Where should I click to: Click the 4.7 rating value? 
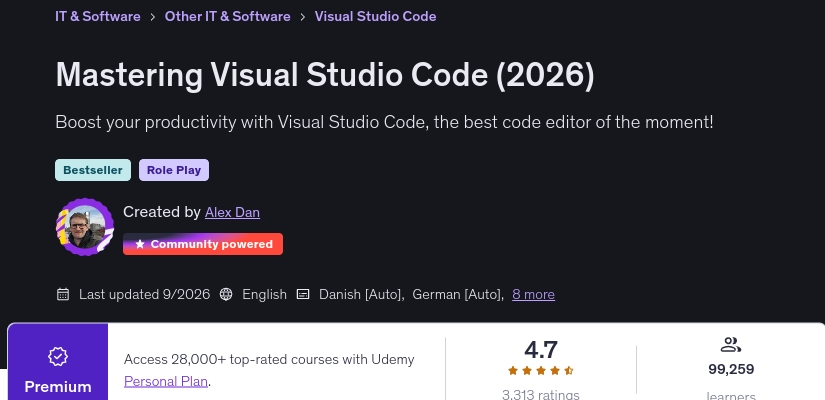tap(540, 350)
